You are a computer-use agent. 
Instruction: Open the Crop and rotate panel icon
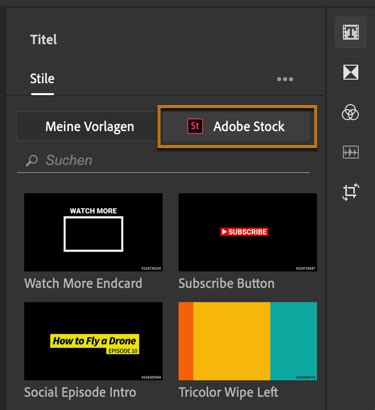coord(351,192)
